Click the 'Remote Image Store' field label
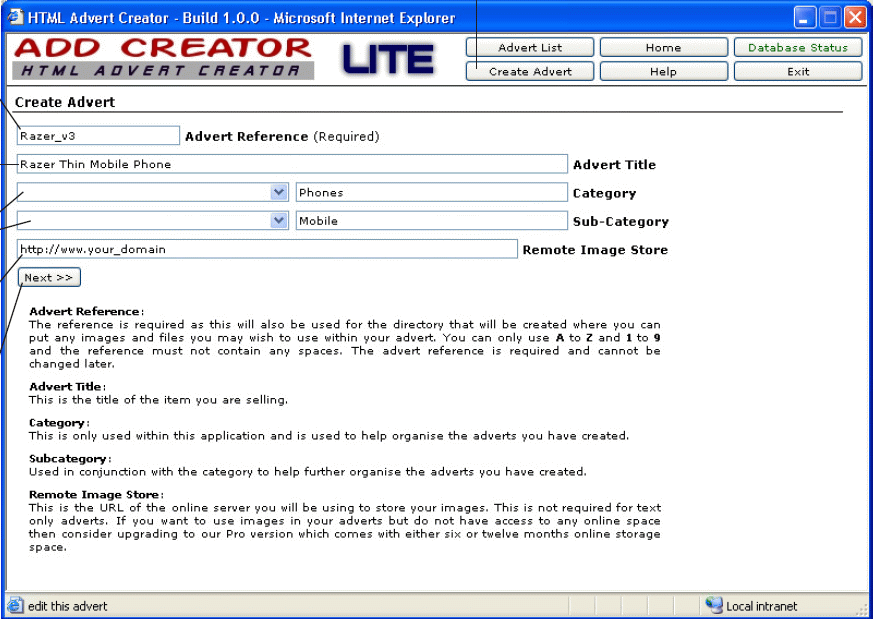873x619 pixels. [595, 250]
